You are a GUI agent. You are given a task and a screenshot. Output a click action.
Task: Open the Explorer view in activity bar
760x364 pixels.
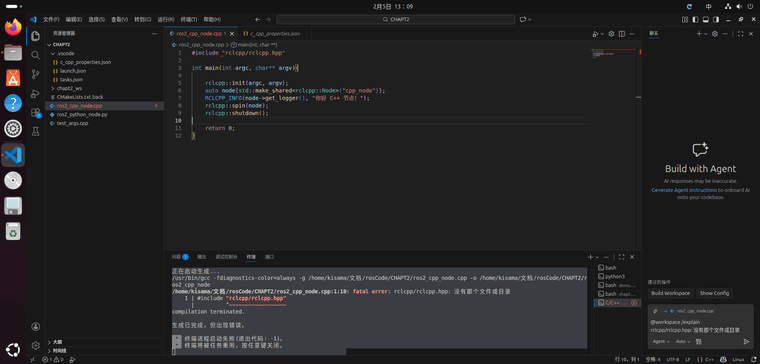pyautogui.click(x=35, y=36)
